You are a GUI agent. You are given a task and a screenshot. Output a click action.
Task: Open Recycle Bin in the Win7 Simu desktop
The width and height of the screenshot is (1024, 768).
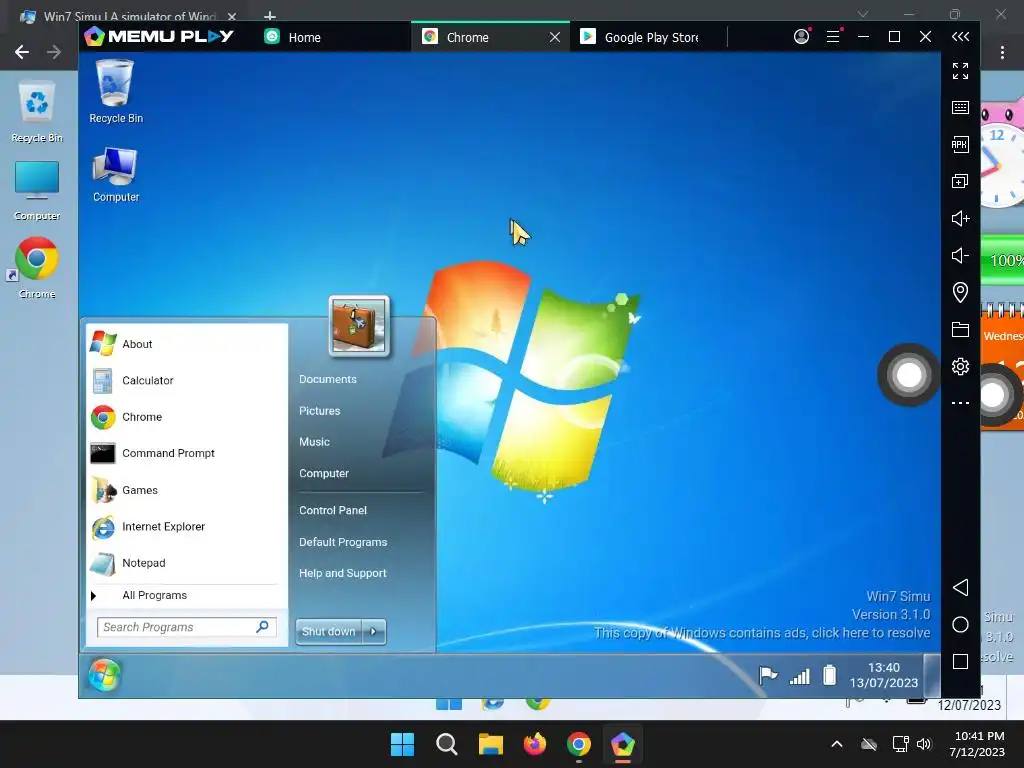tap(116, 91)
